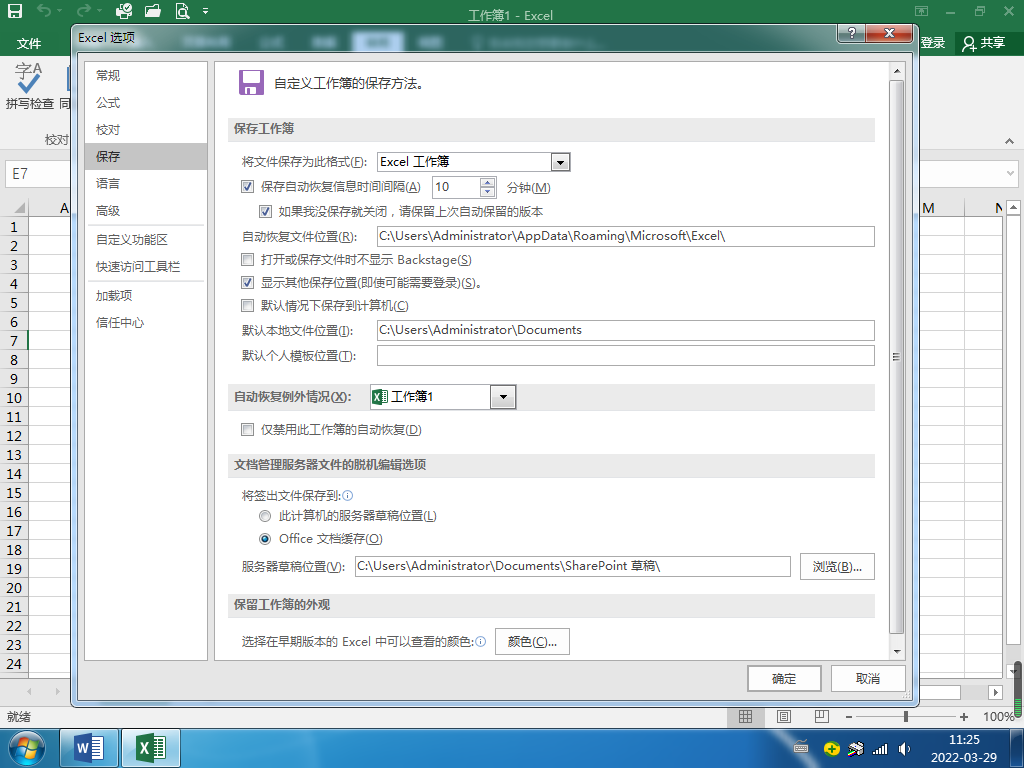1024x768 pixels.
Task: Click the print preview icon in quick access toolbar
Action: [182, 10]
